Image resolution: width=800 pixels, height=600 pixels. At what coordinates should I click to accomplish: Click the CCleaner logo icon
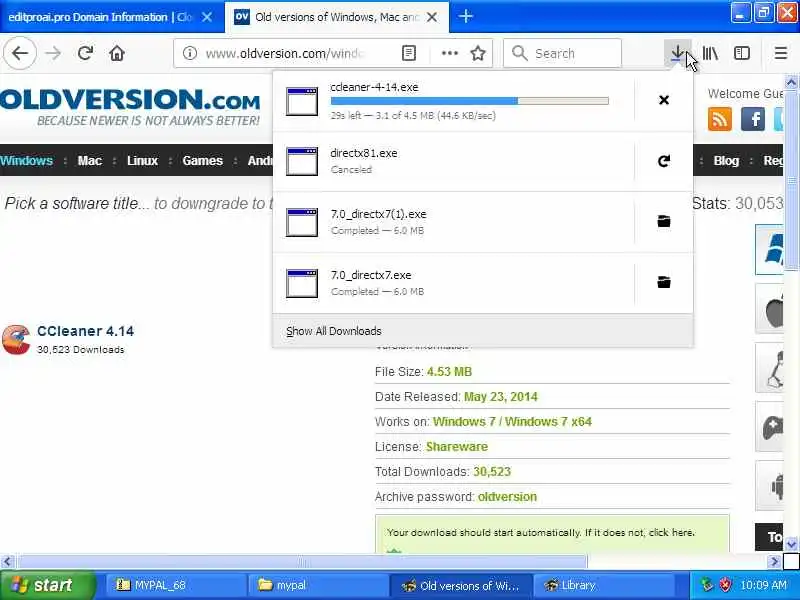coord(16,339)
